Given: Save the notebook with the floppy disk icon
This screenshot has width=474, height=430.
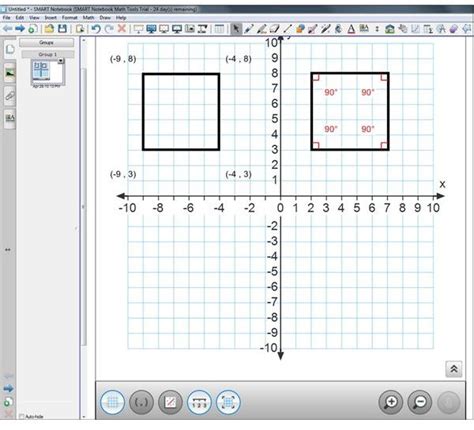Looking at the screenshot, I should 62,29.
